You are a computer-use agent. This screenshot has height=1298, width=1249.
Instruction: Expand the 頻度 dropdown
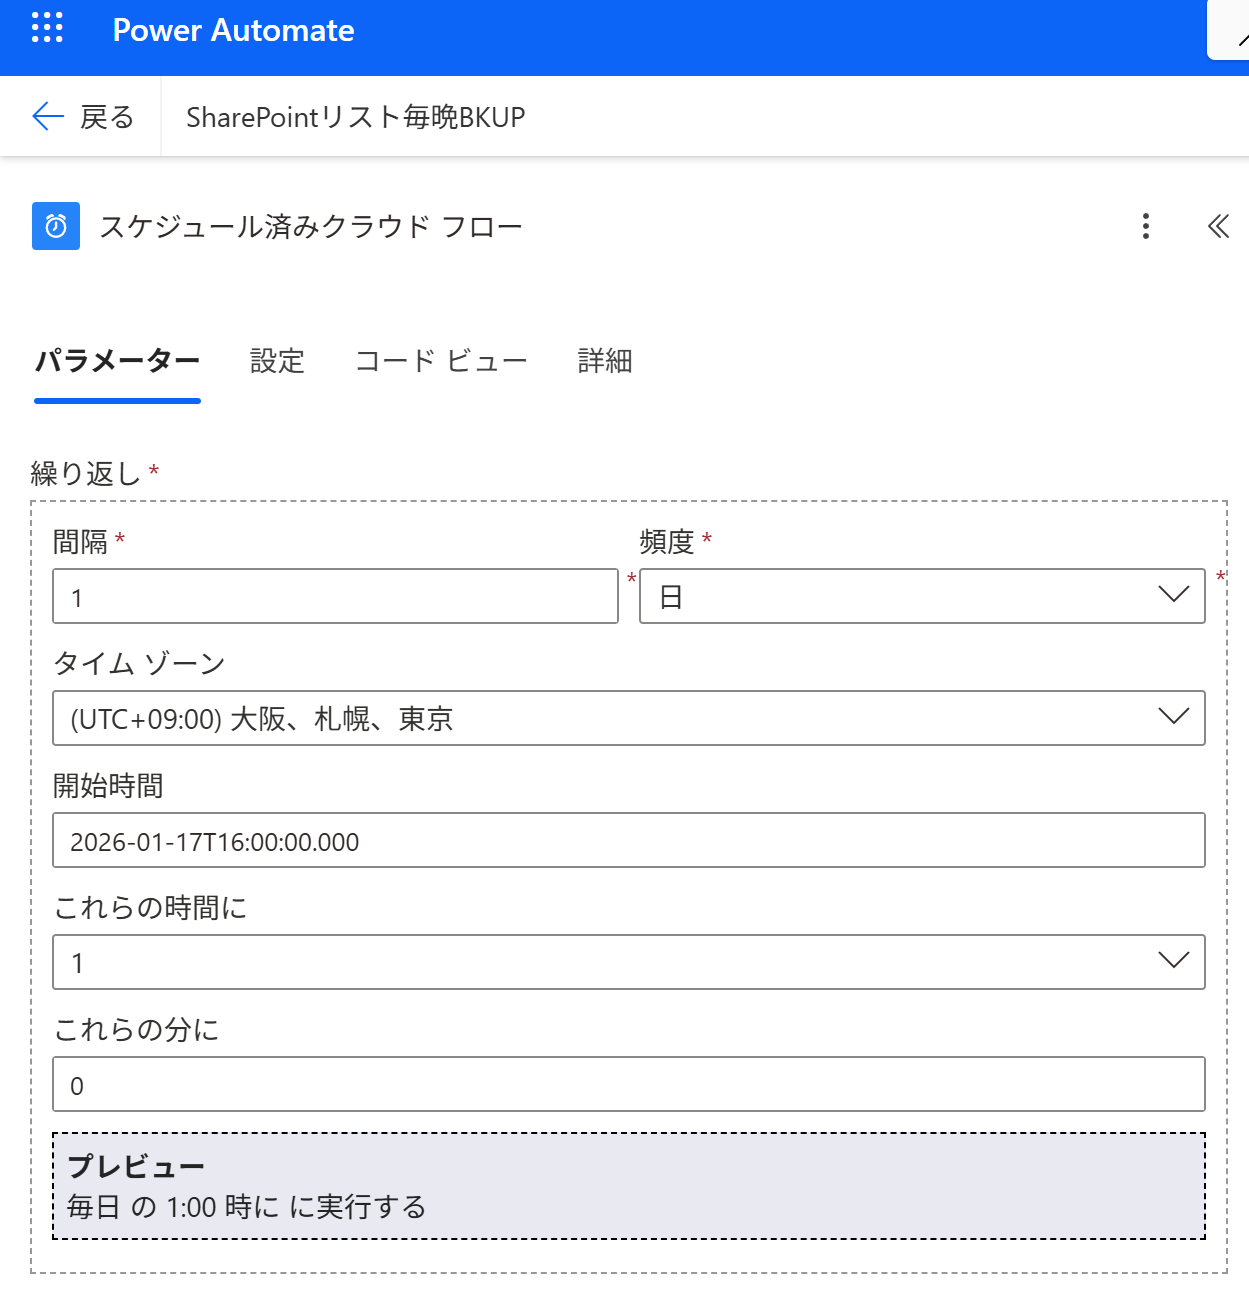point(921,597)
